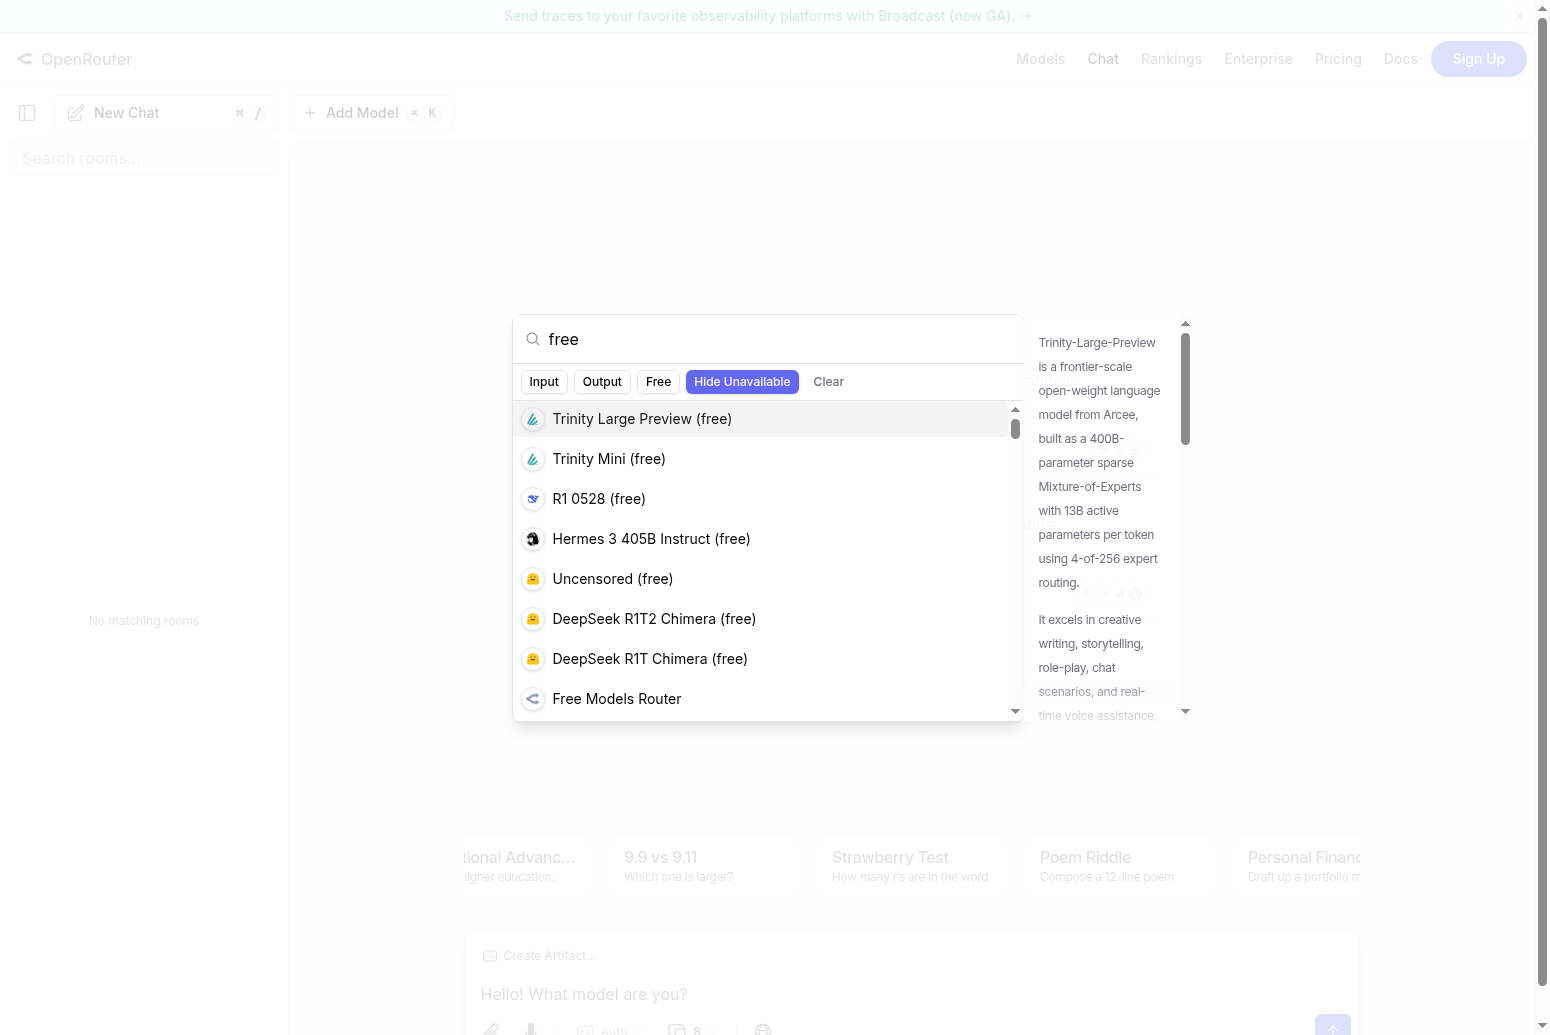Toggle the Hide Unavailable filter
This screenshot has height=1035, width=1550.
(x=742, y=382)
